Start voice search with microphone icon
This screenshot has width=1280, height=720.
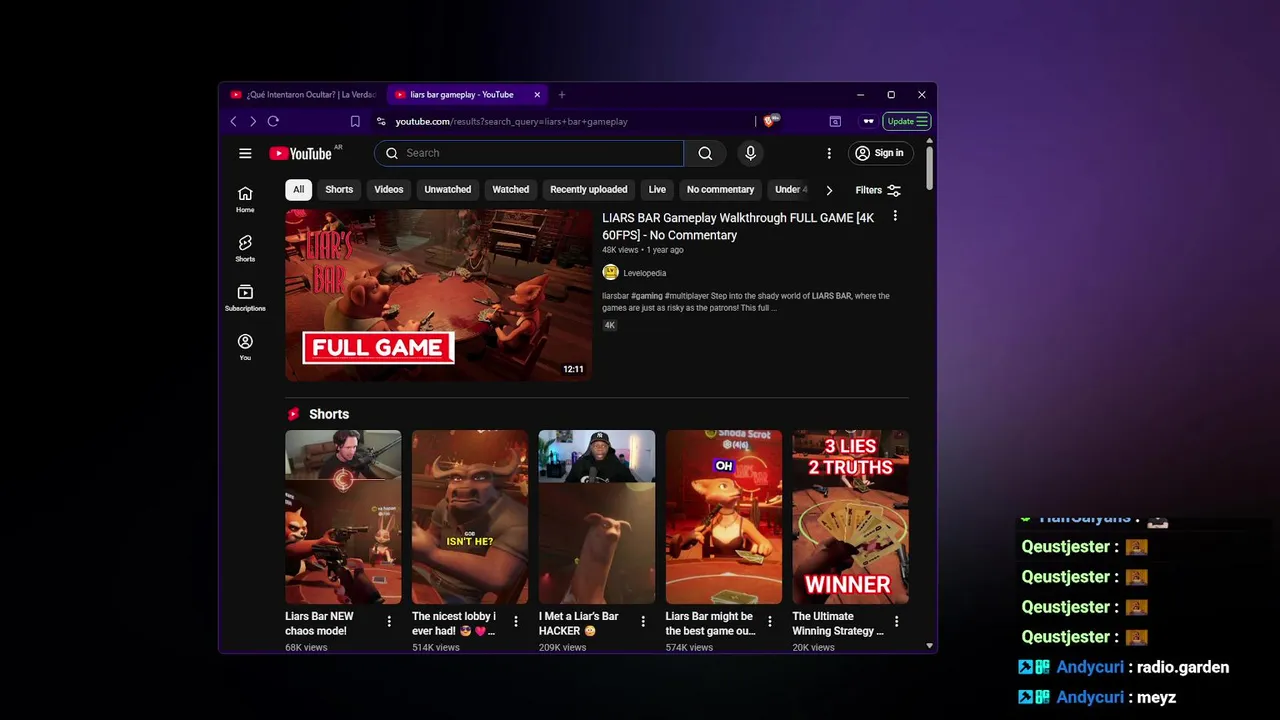click(750, 153)
